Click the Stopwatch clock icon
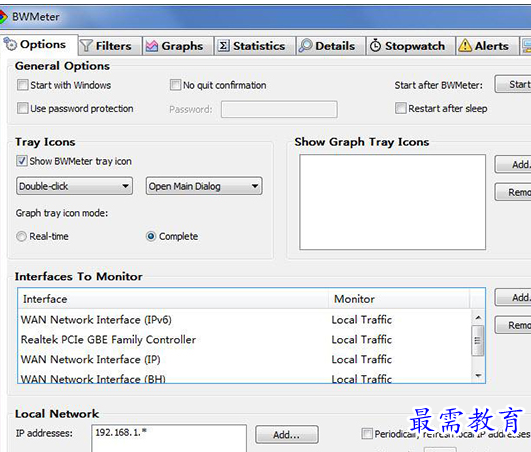531x452 pixels. [375, 46]
